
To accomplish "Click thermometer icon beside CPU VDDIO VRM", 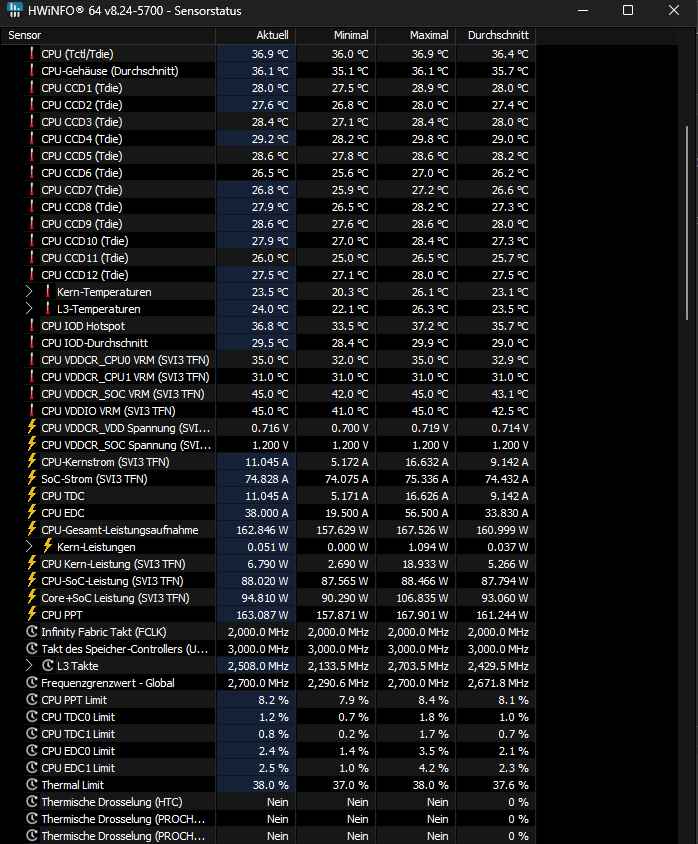I will (x=32, y=411).
